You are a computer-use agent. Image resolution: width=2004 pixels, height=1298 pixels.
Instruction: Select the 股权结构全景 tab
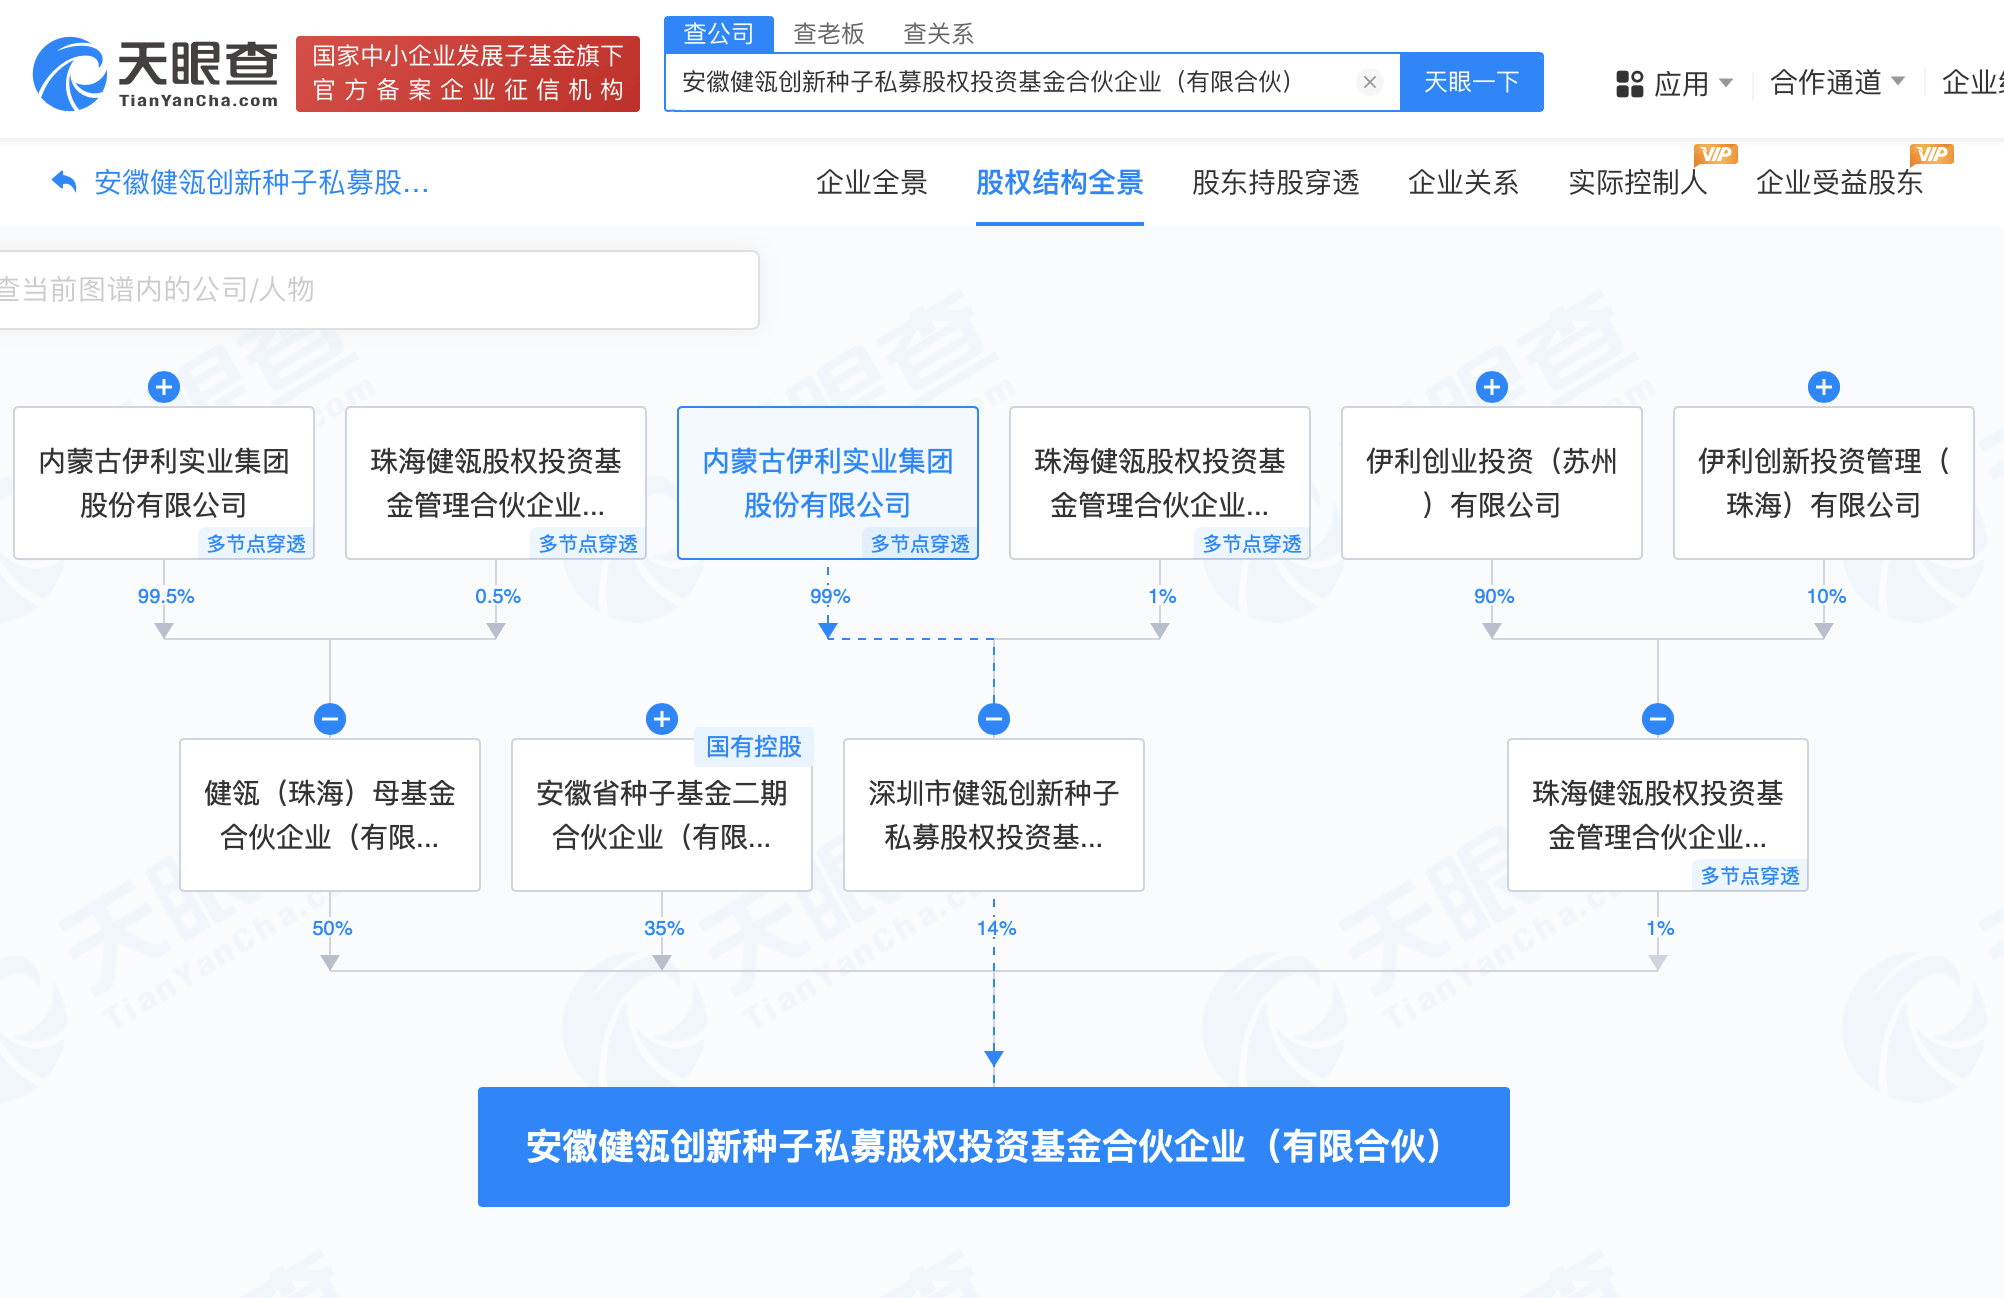coord(1060,182)
